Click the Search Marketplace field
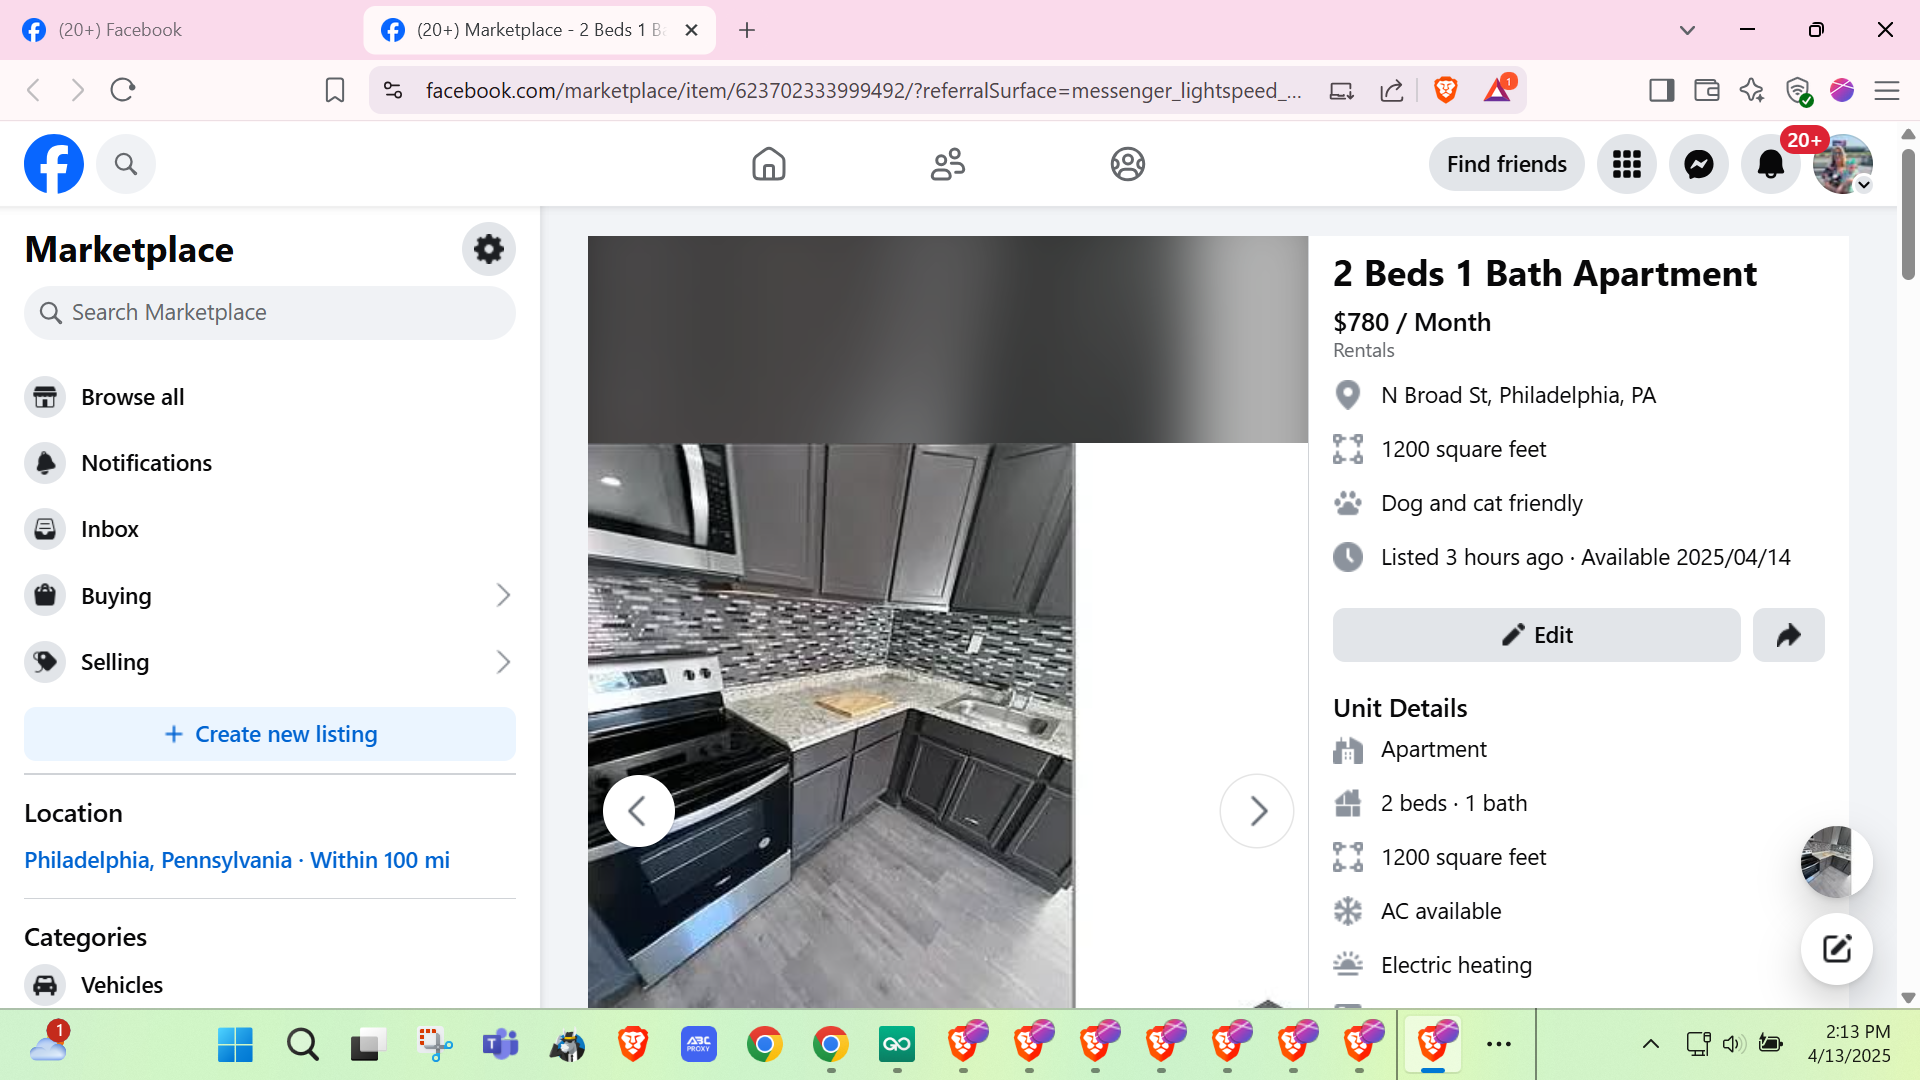 coord(270,313)
